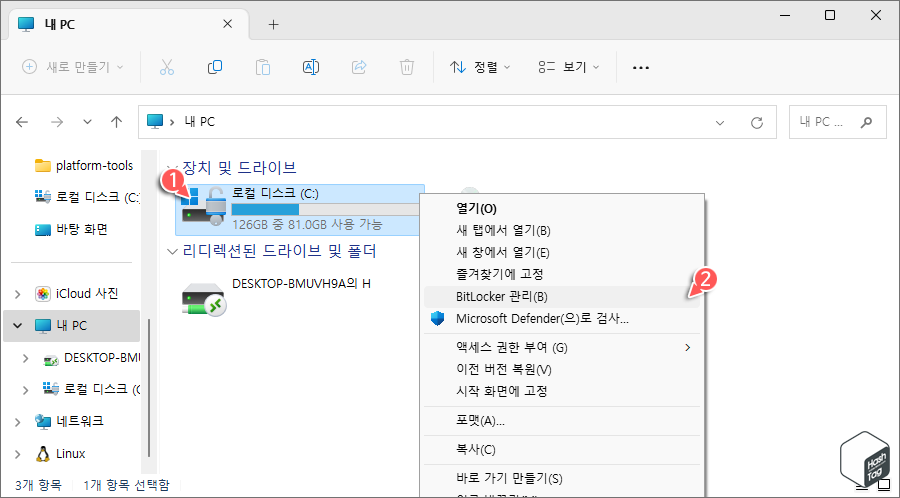Open the recent locations dropdown arrow
The image size is (900, 498).
[87, 122]
